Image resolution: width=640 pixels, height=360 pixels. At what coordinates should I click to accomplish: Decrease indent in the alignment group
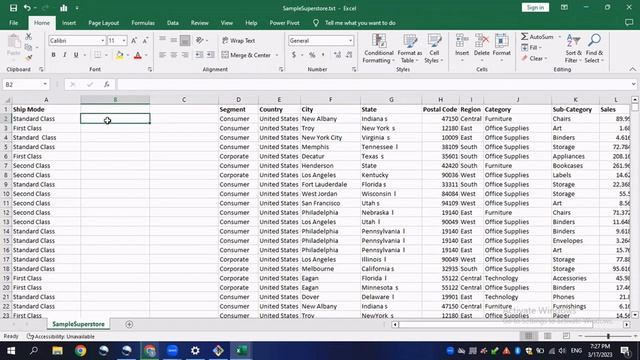[x=199, y=55]
